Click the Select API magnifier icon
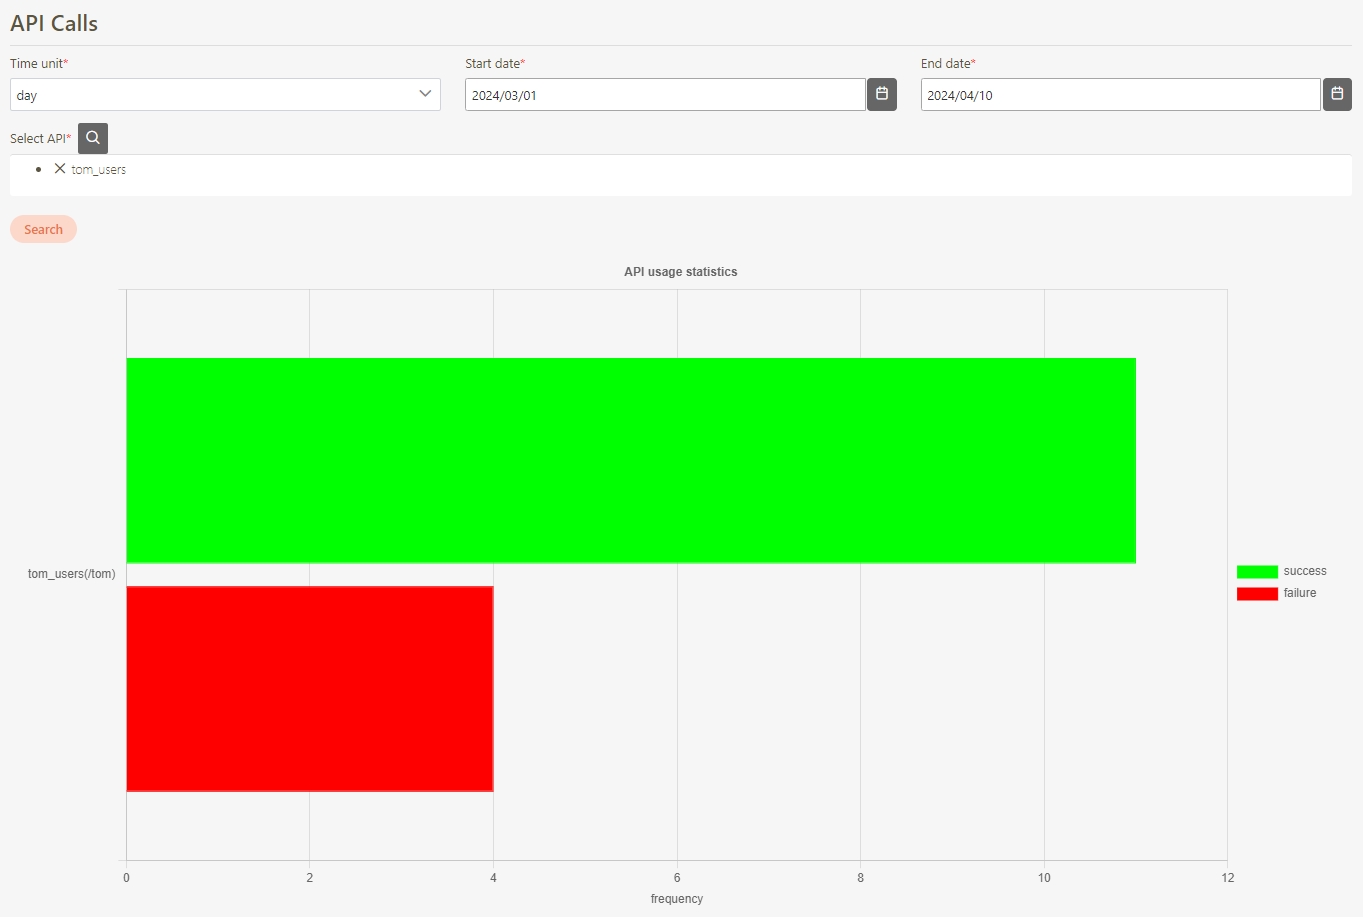The width and height of the screenshot is (1363, 917). [x=93, y=138]
